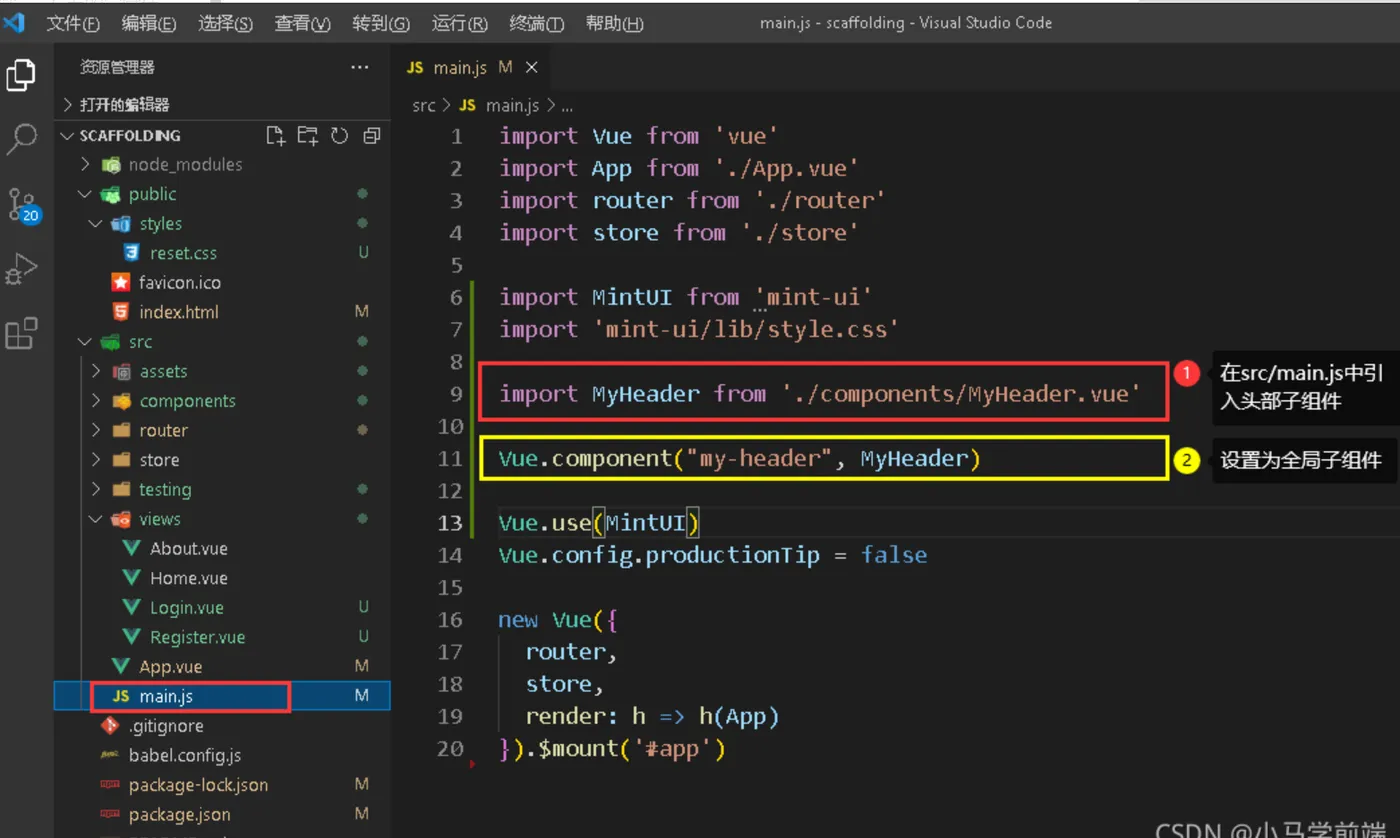Screen dimensions: 1400x838
Task: Collapse the SCAFFOLDING root section
Action: pos(68,135)
